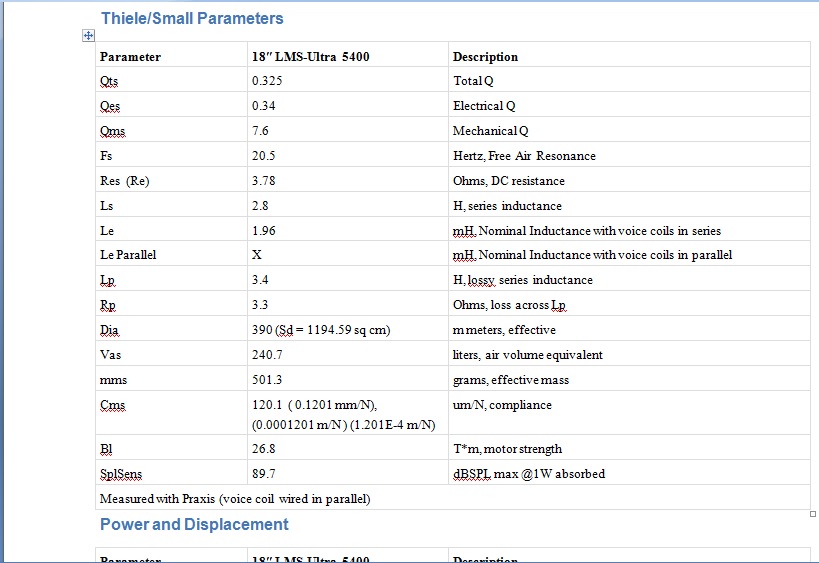Viewport: 819px width, 563px height.
Task: Click the 'X' value cell
Action: pyautogui.click(x=348, y=253)
